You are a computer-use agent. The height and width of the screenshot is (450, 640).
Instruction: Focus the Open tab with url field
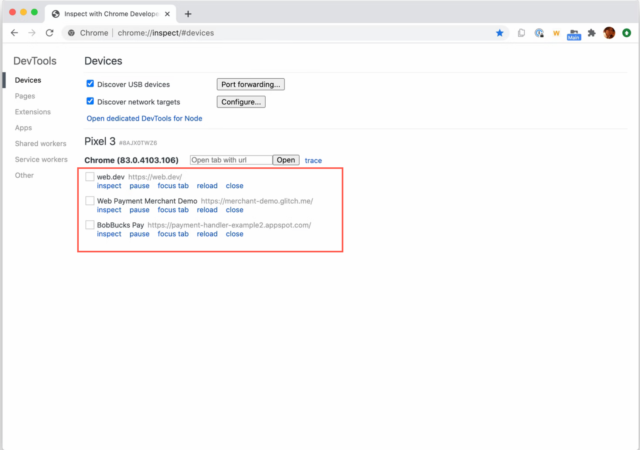[x=230, y=160]
